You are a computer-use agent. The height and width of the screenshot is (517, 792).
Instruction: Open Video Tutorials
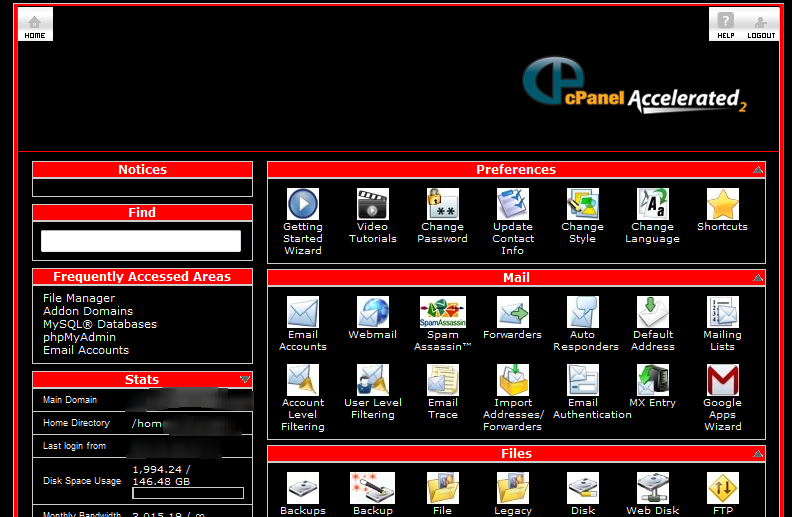tap(372, 204)
